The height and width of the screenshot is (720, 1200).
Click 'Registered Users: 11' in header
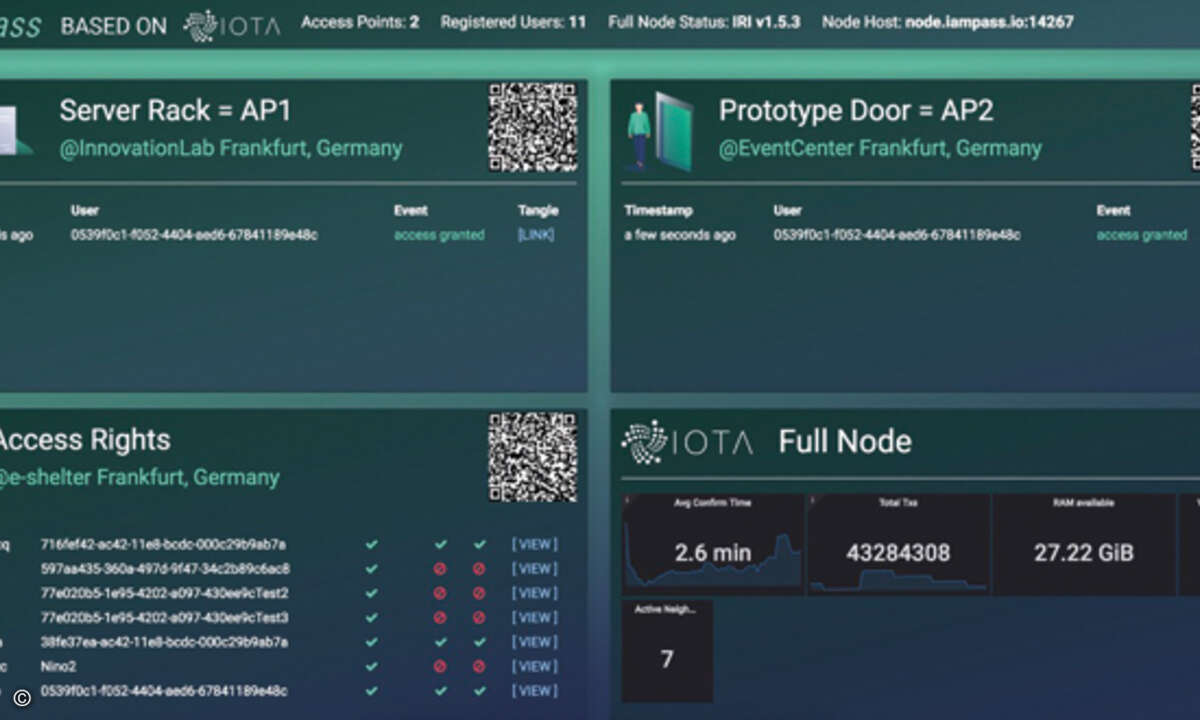[513, 21]
